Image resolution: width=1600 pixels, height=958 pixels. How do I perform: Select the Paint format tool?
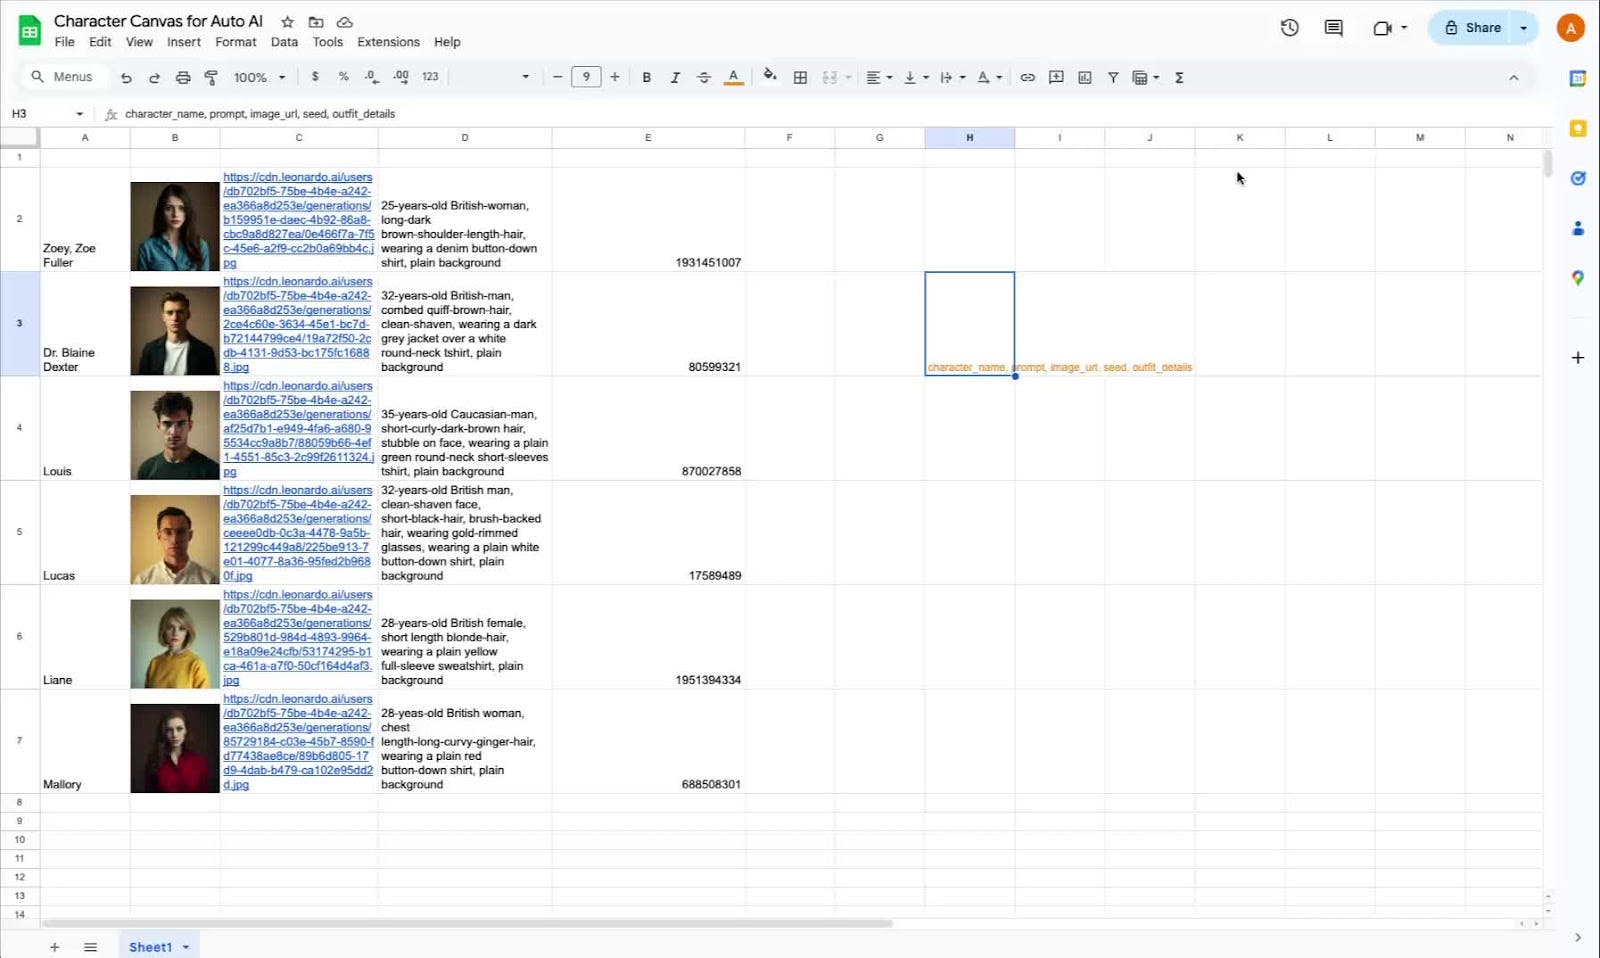click(x=211, y=78)
